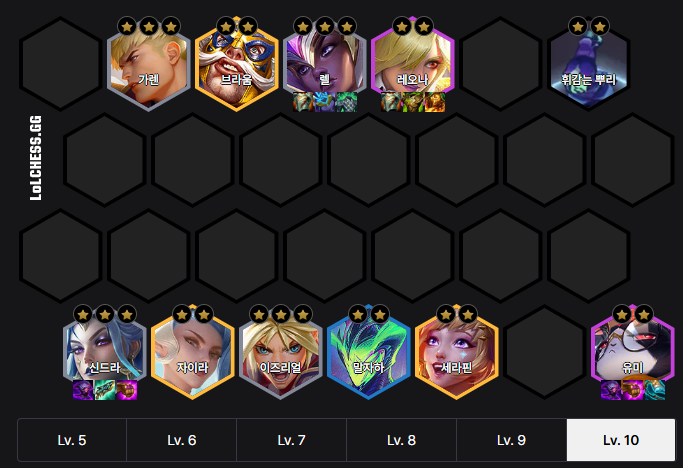This screenshot has height=468, width=683.
Task: Open the Lv. 9 tab
Action: [x=511, y=440]
